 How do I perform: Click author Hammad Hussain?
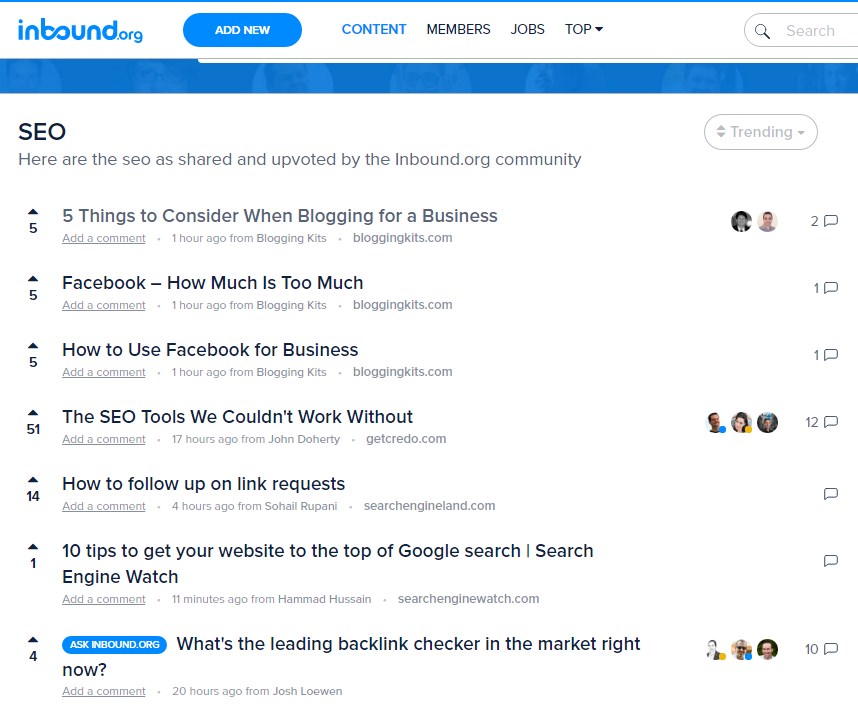click(x=324, y=600)
